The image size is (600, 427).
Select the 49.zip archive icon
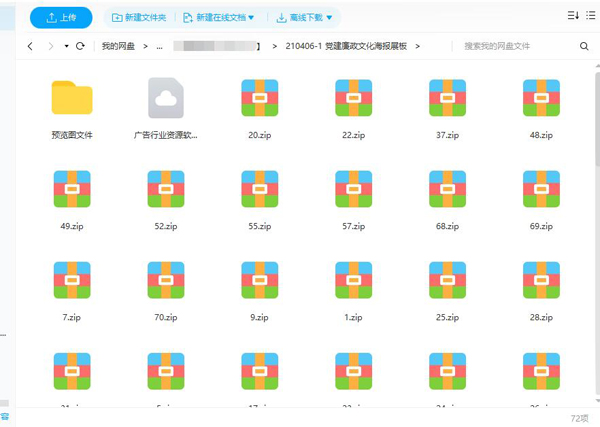click(x=72, y=189)
